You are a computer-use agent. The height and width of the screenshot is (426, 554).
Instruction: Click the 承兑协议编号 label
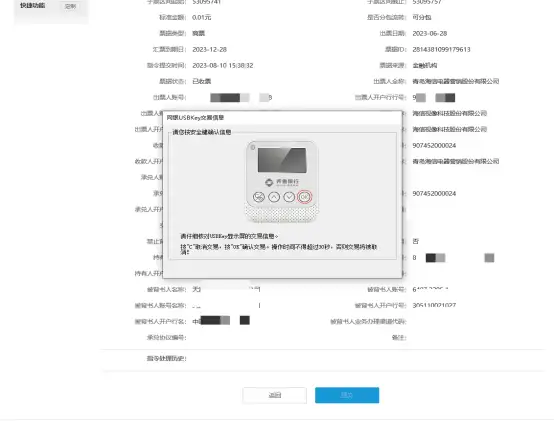pos(167,338)
